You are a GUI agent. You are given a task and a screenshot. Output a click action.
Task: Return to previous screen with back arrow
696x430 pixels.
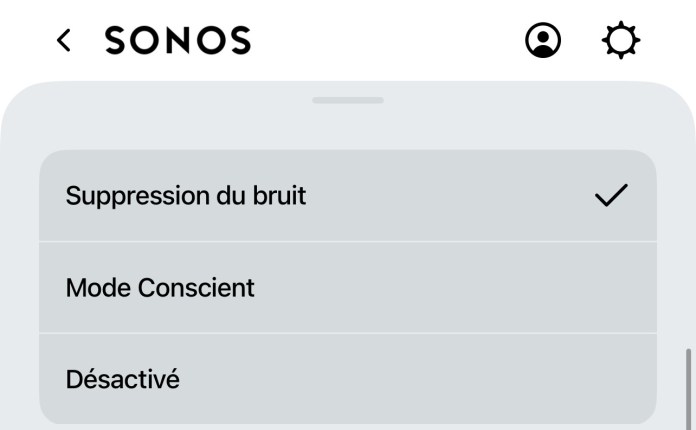click(x=63, y=40)
